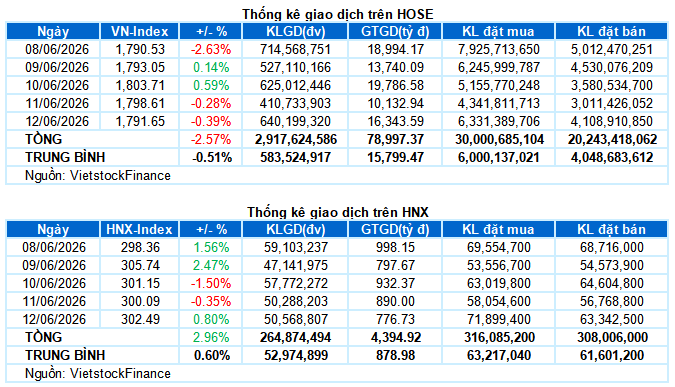Click the 08/06/2026 date in HOSE table
Image resolution: width=675 pixels, height=387 pixels.
pyautogui.click(x=57, y=50)
